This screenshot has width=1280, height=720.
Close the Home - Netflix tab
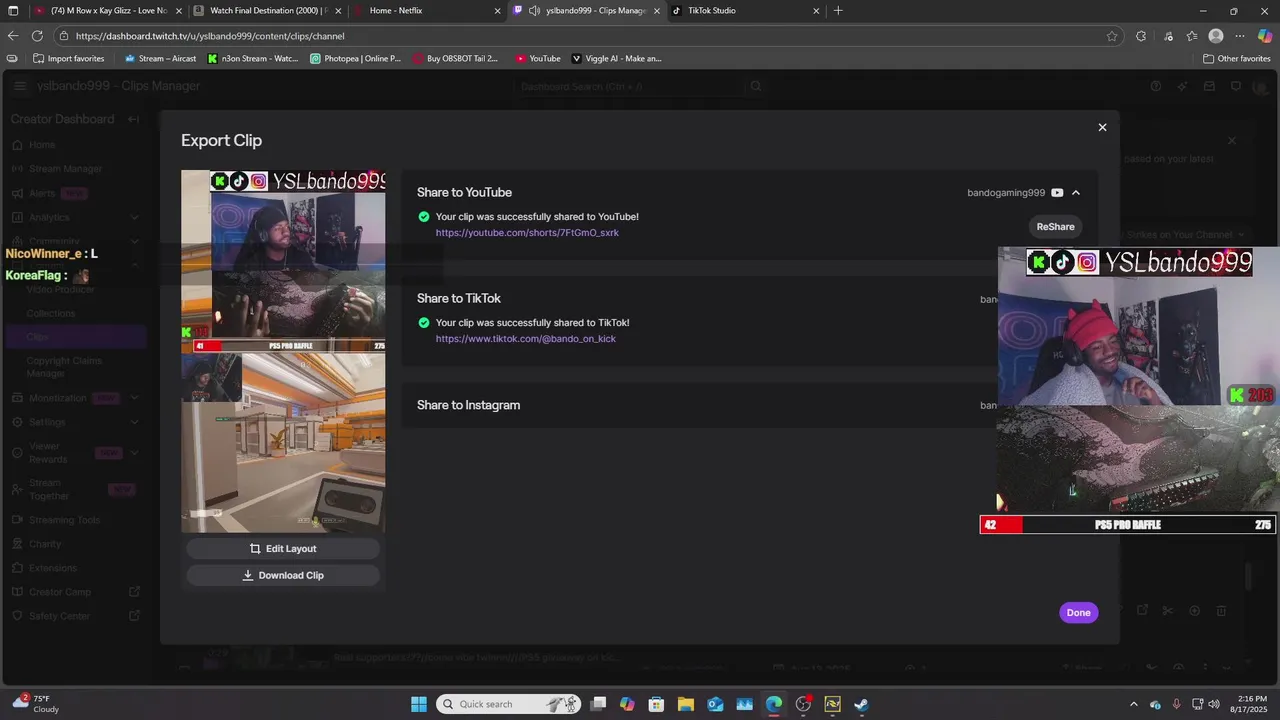497,11
